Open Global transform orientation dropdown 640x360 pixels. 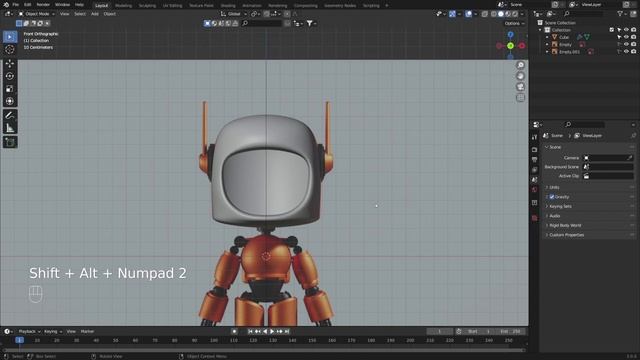[234, 14]
